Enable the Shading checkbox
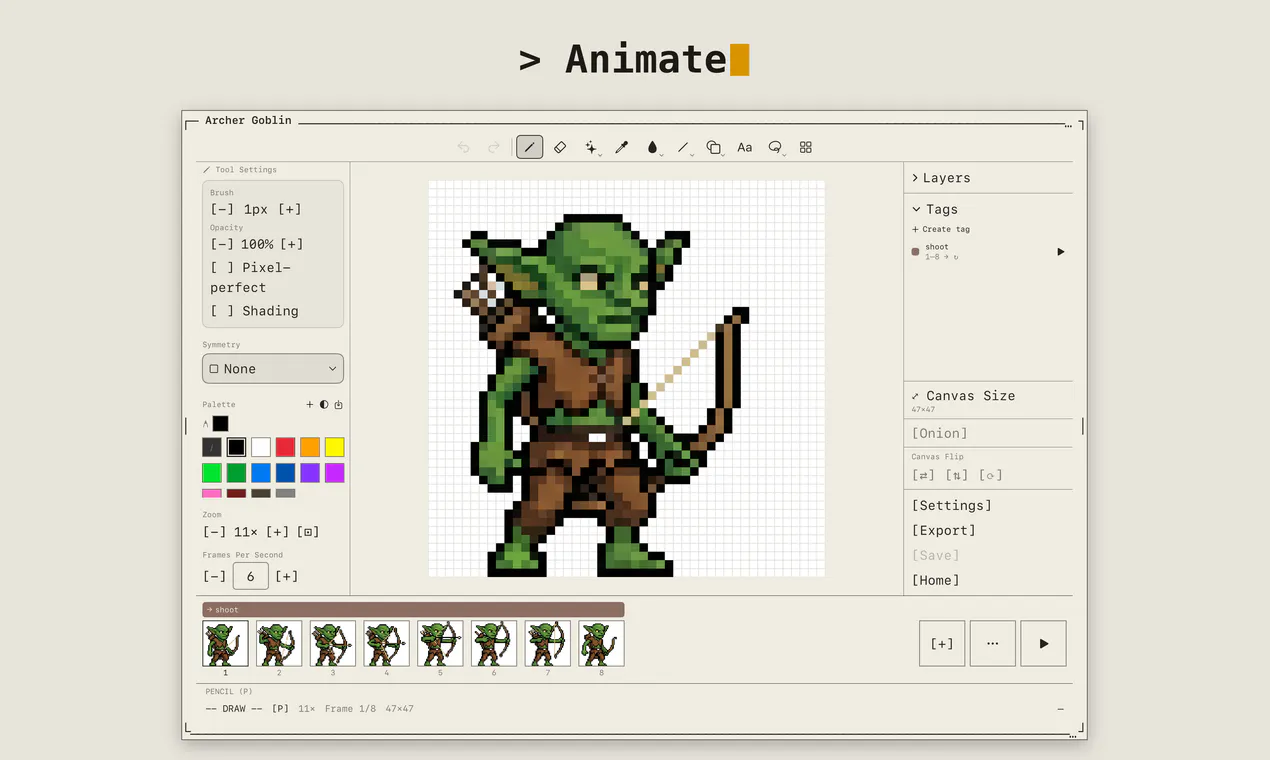This screenshot has width=1270, height=760. click(222, 311)
